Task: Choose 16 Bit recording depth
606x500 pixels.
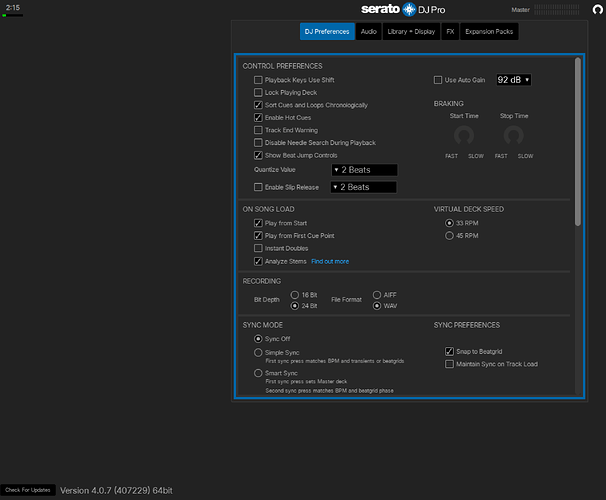Action: click(x=295, y=295)
